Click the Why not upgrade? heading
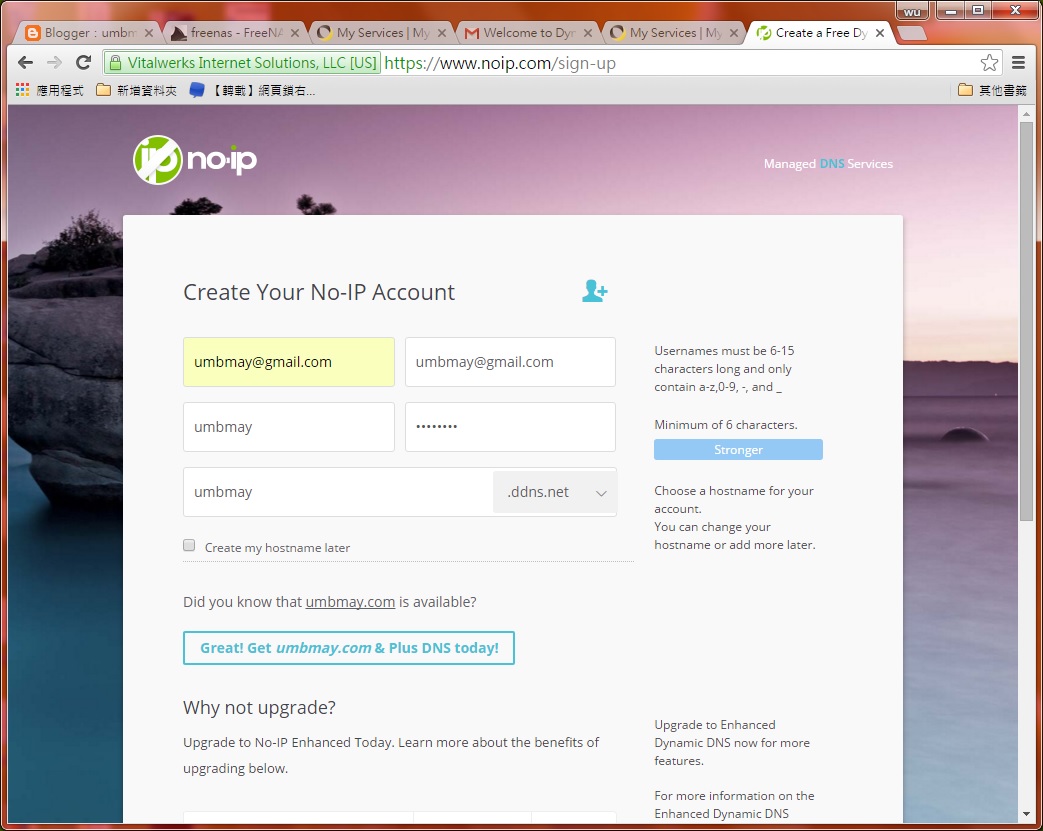 pyautogui.click(x=259, y=707)
